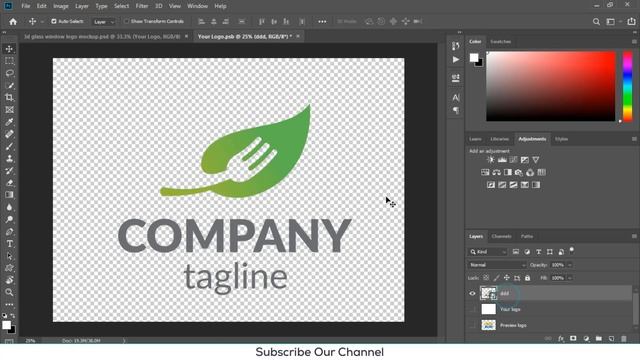Image resolution: width=640 pixels, height=360 pixels.
Task: Select the Rectangular Marquee tool
Action: [9, 61]
